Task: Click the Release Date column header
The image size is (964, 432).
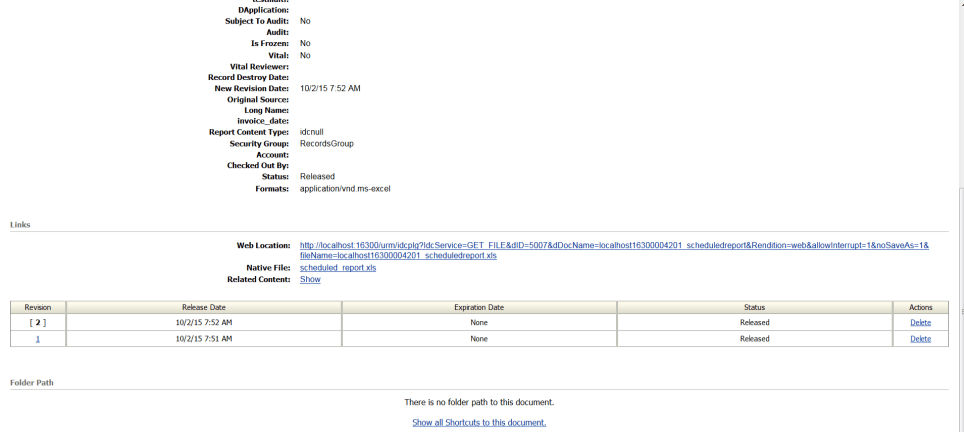Action: coord(203,307)
